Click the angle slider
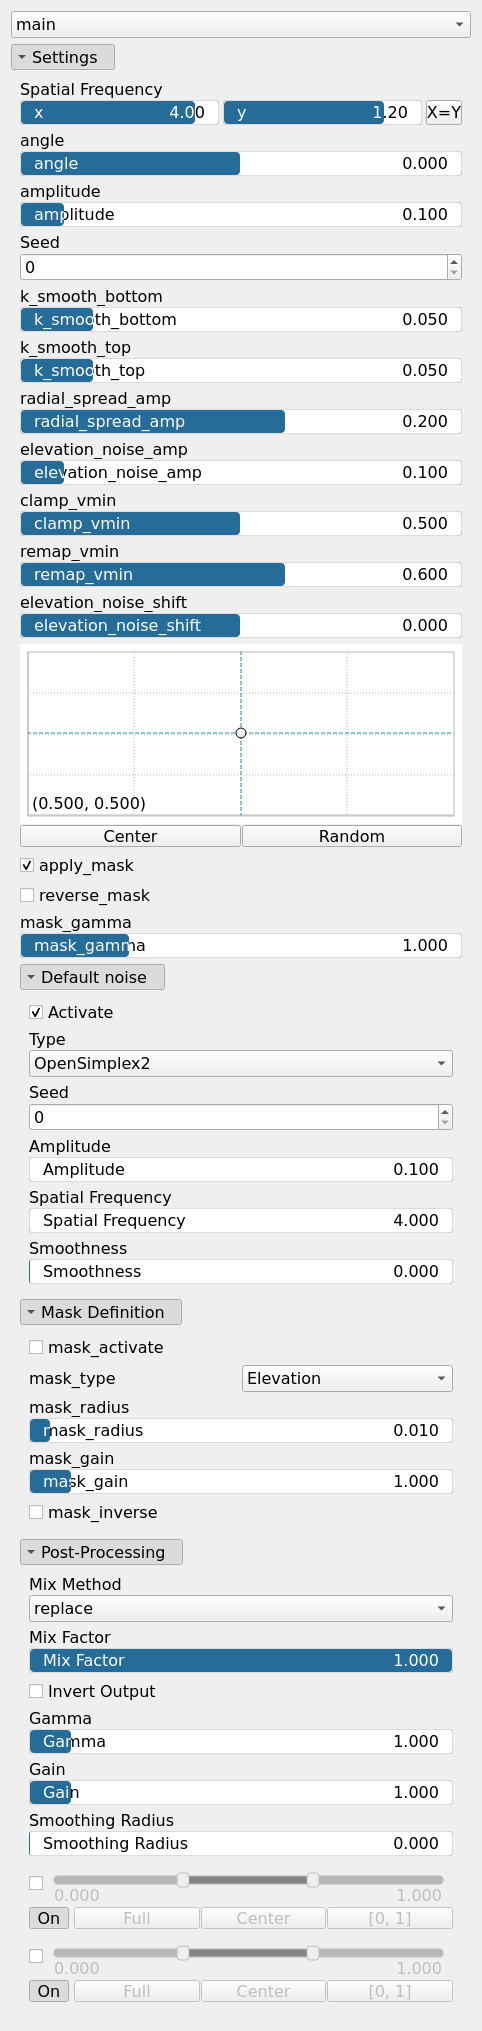This screenshot has height=2031, width=482. point(241,163)
